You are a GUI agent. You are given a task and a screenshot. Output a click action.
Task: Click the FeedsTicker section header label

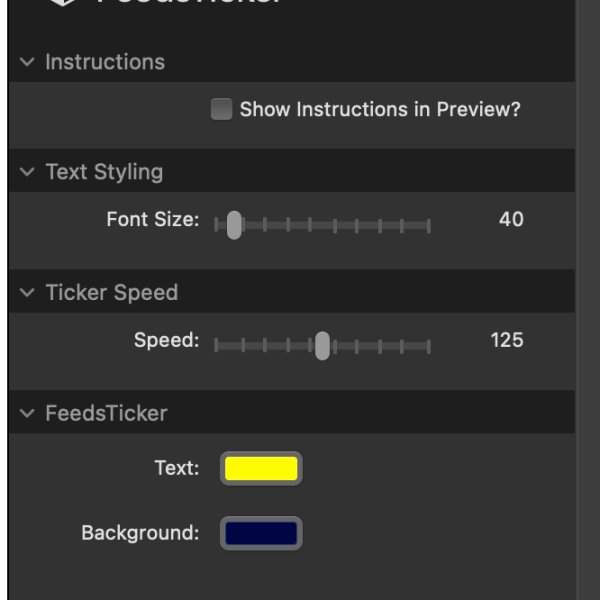click(x=106, y=413)
